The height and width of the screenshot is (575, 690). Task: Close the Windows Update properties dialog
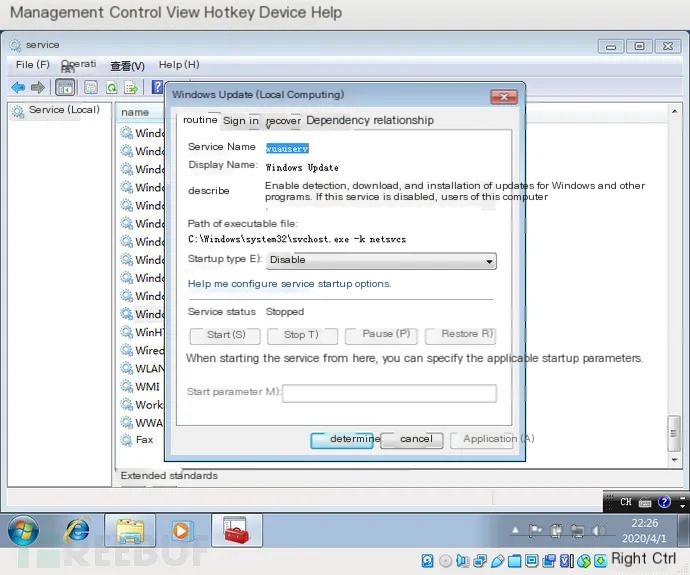(504, 97)
